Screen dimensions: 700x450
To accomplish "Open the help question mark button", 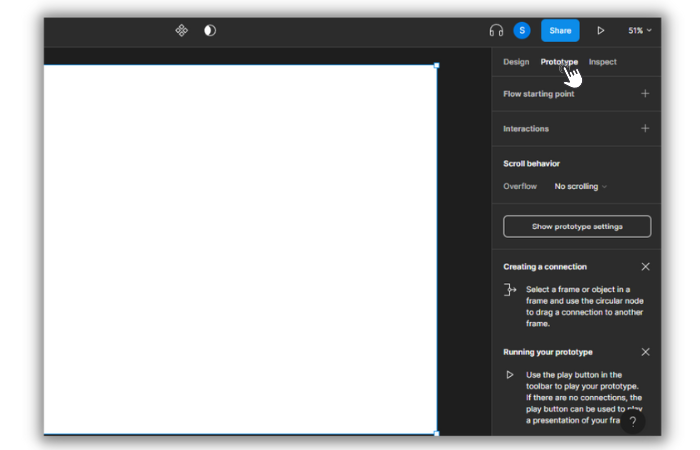I will click(x=632, y=421).
